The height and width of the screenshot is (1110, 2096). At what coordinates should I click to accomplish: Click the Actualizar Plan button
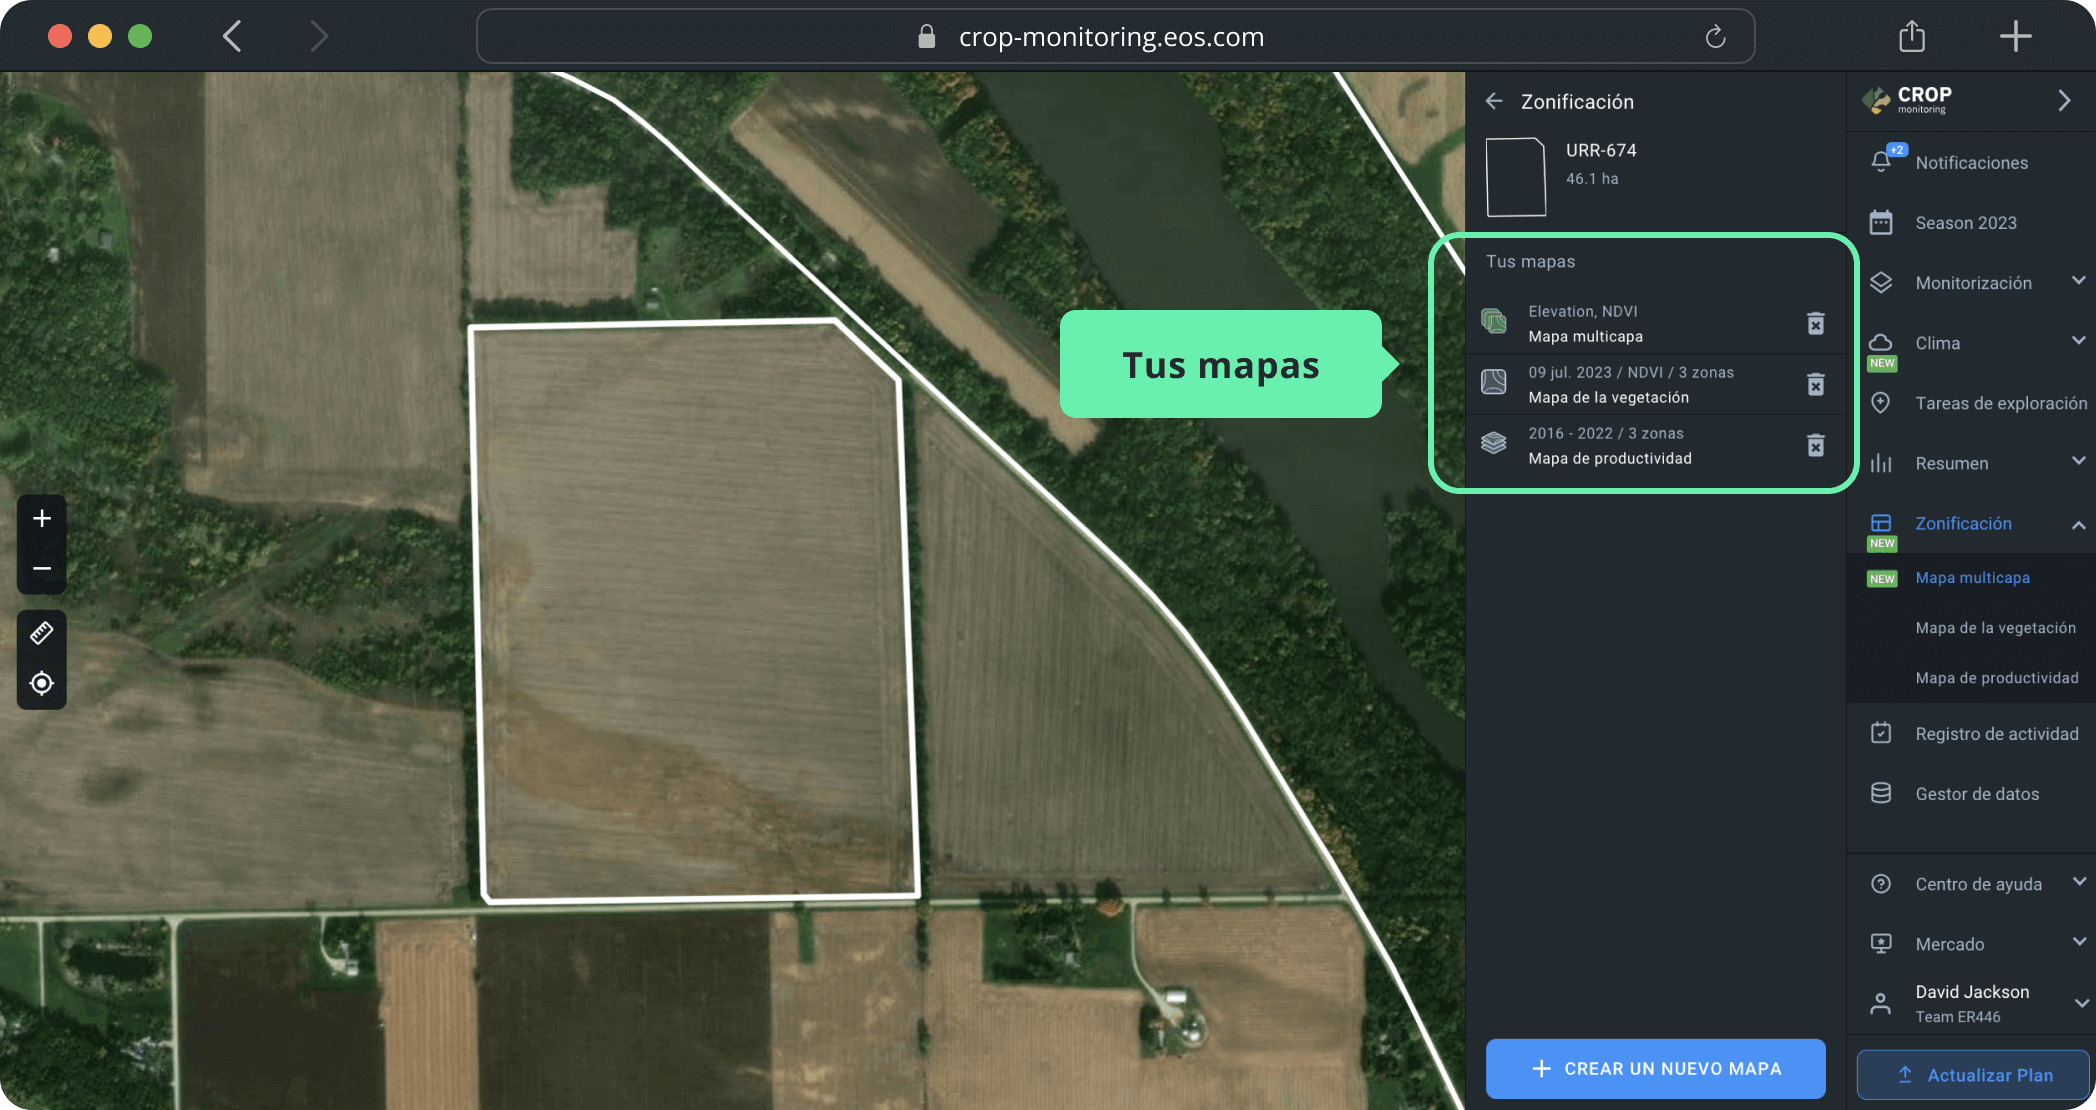coord(1972,1074)
